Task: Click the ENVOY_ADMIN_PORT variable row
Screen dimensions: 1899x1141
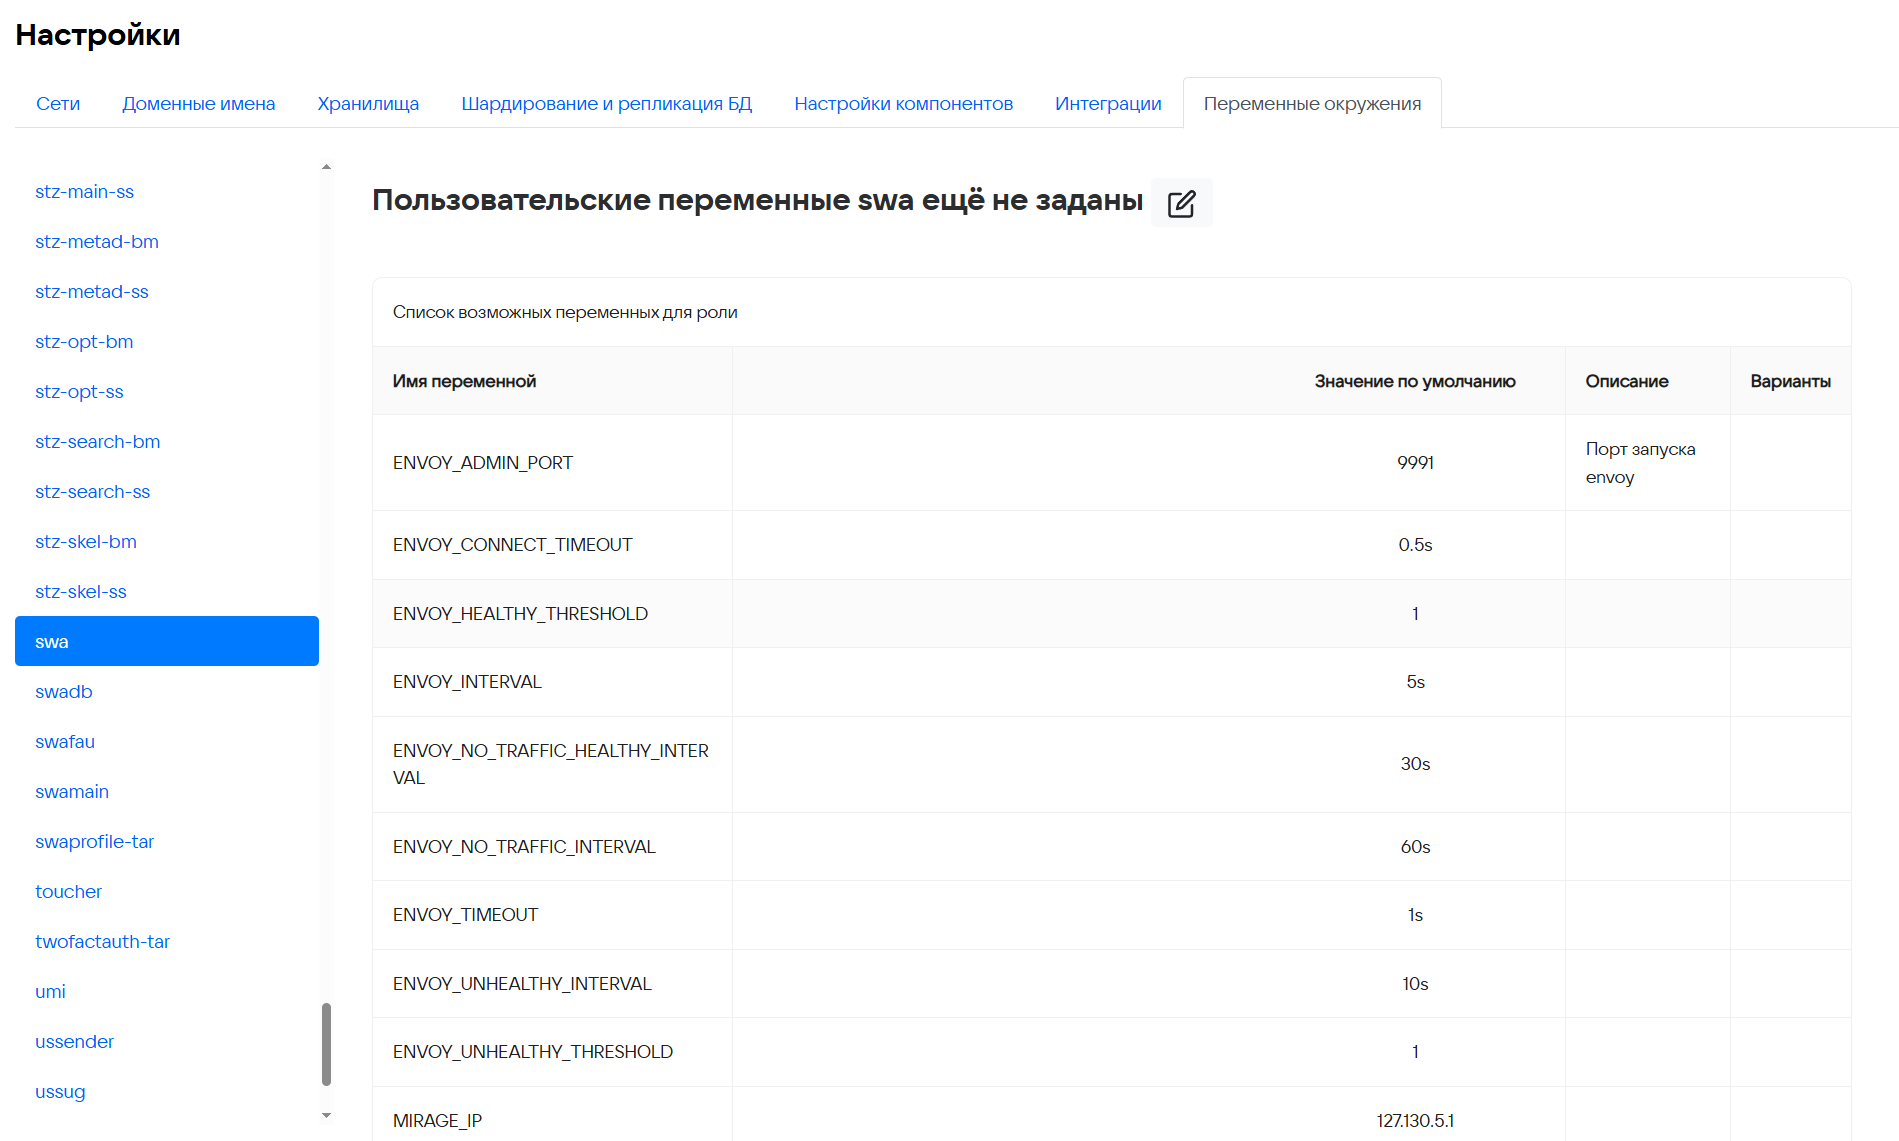Action: (483, 463)
